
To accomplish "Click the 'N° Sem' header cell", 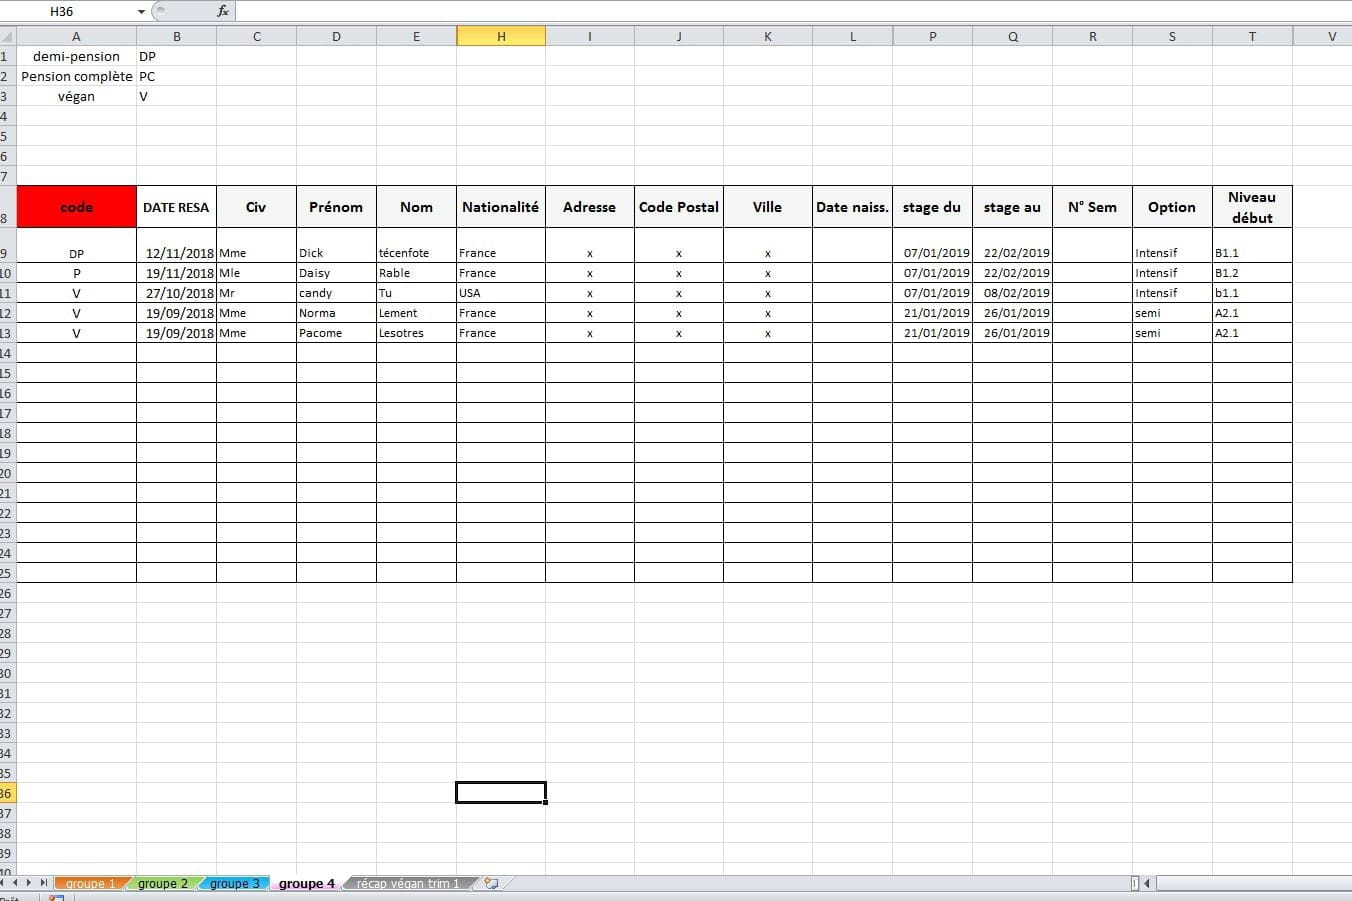I will tap(1092, 207).
